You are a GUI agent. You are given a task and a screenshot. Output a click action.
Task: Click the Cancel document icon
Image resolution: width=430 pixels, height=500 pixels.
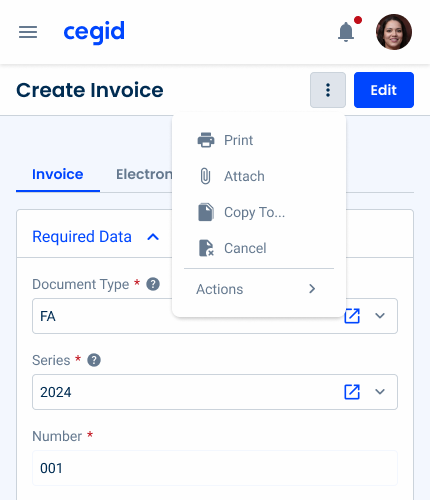206,248
